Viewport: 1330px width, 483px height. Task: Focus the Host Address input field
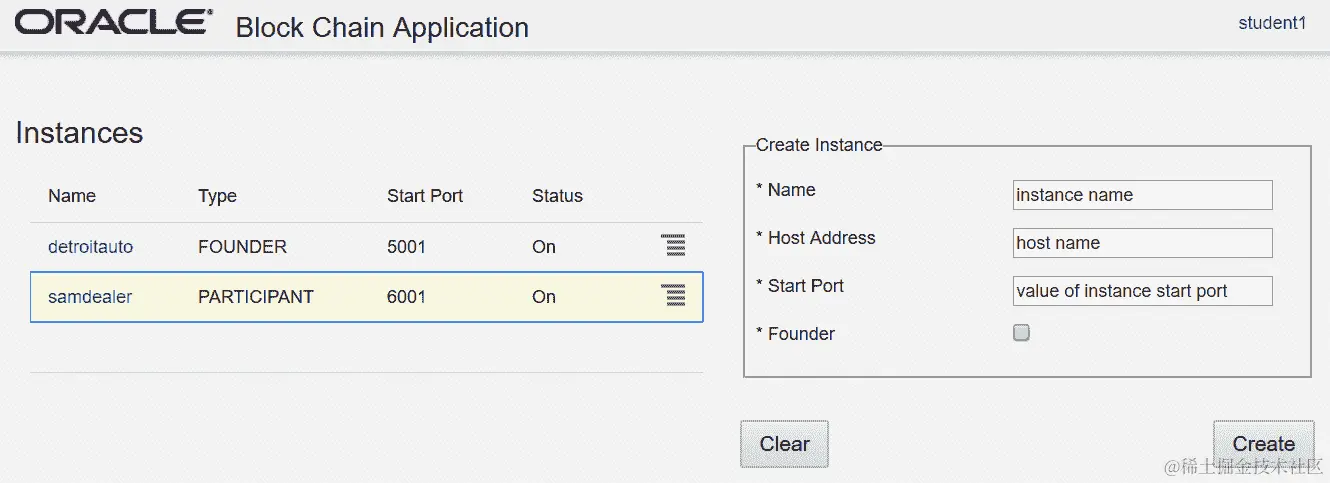[1142, 243]
